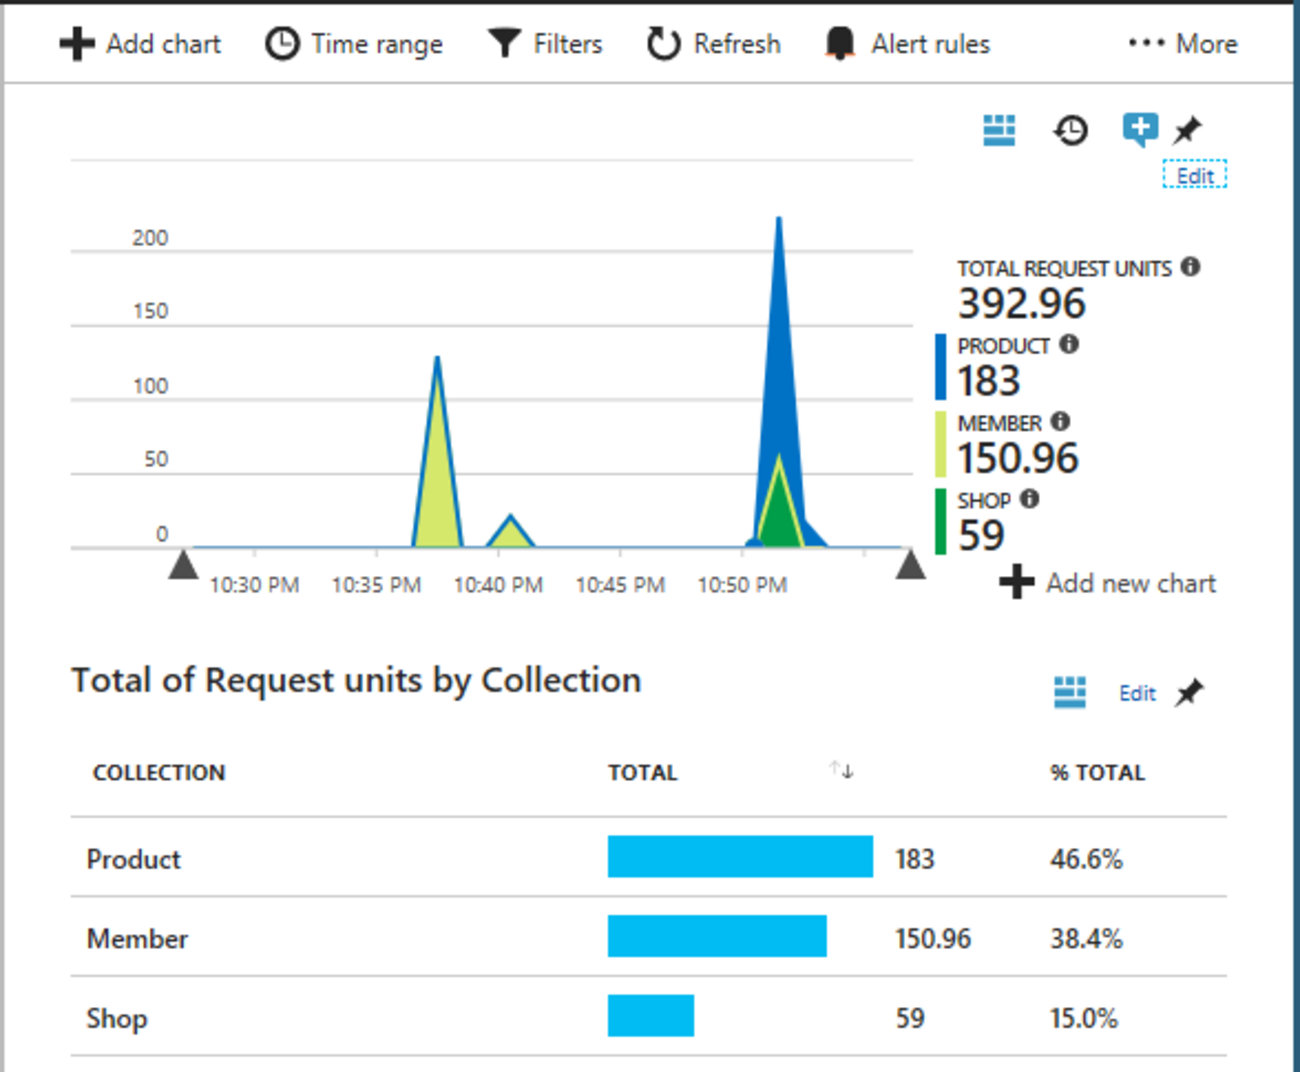Image resolution: width=1300 pixels, height=1072 pixels.
Task: Click the add comment feedback icon
Action: [x=1139, y=129]
